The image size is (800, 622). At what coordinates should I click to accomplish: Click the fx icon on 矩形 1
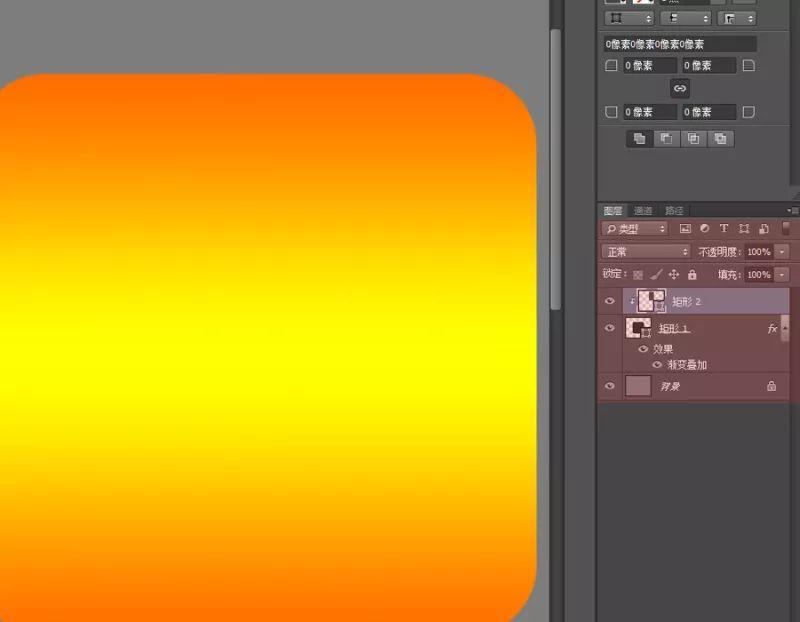coord(772,329)
